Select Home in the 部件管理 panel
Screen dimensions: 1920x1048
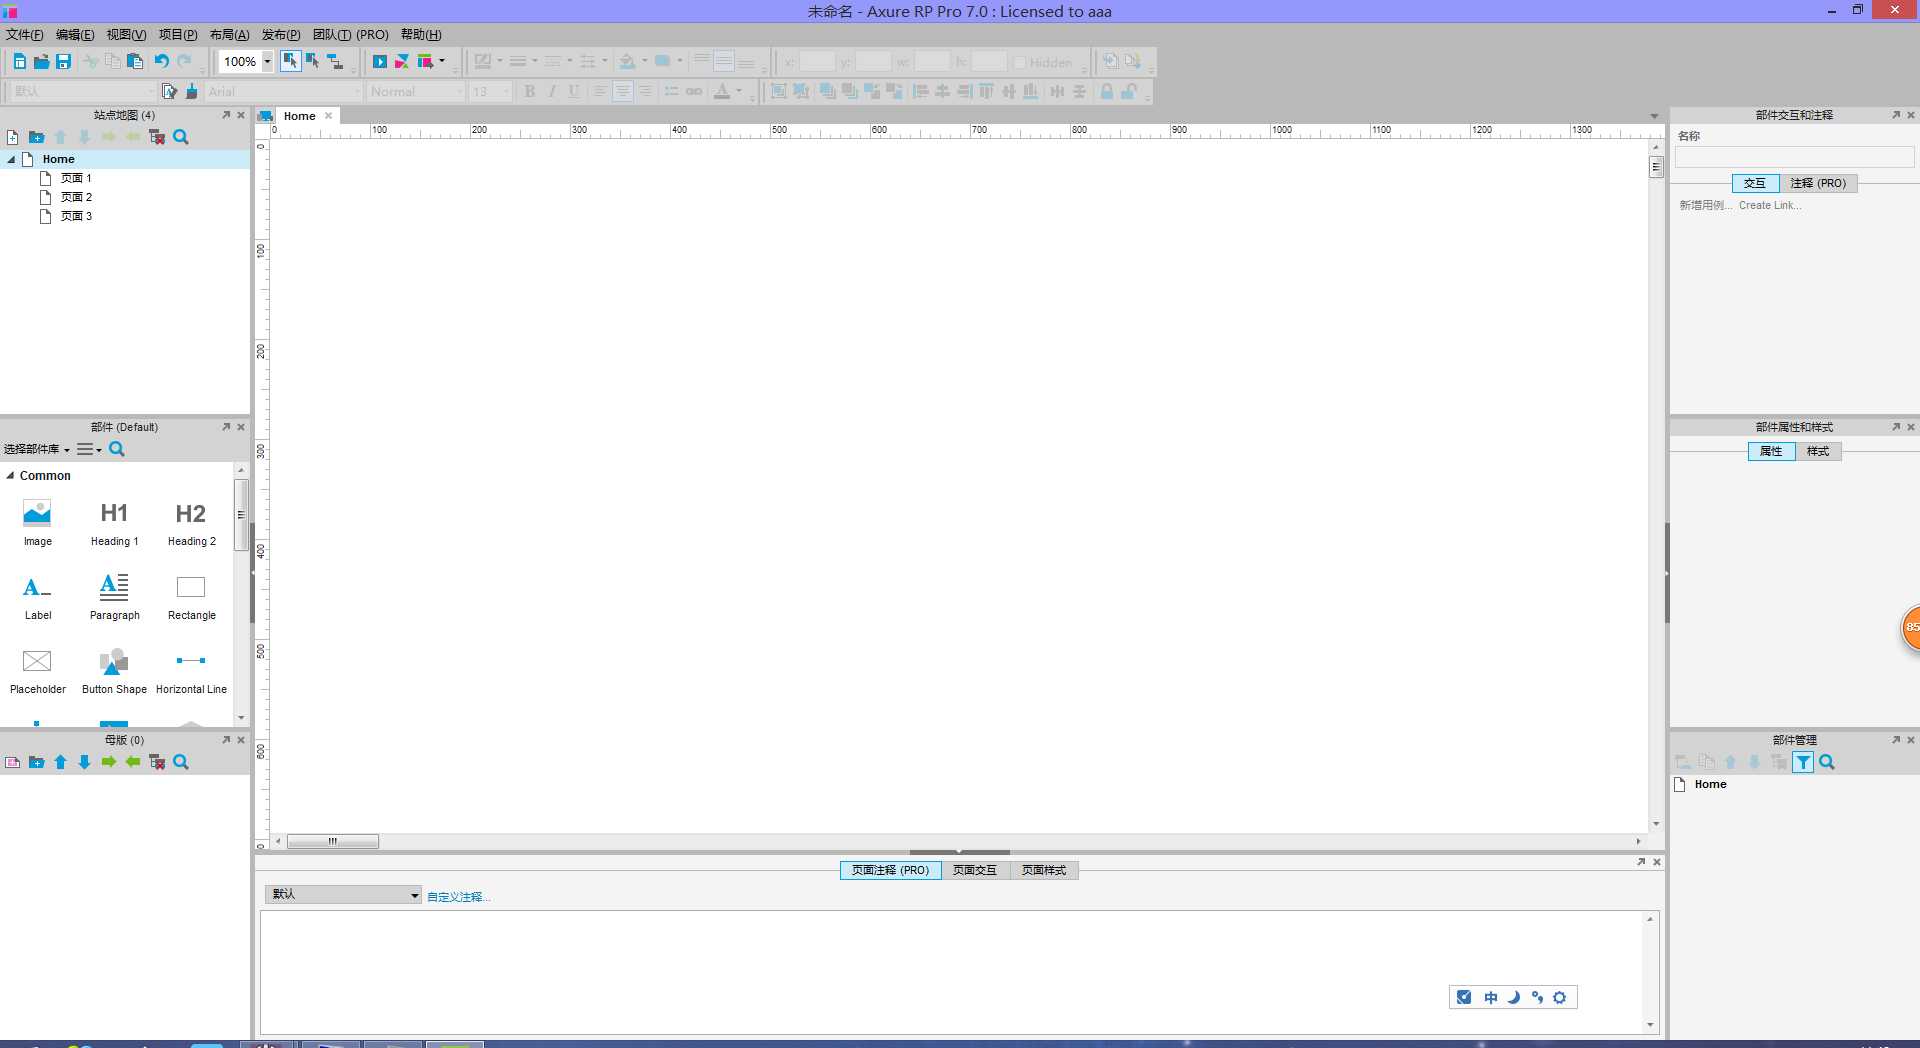(1710, 784)
